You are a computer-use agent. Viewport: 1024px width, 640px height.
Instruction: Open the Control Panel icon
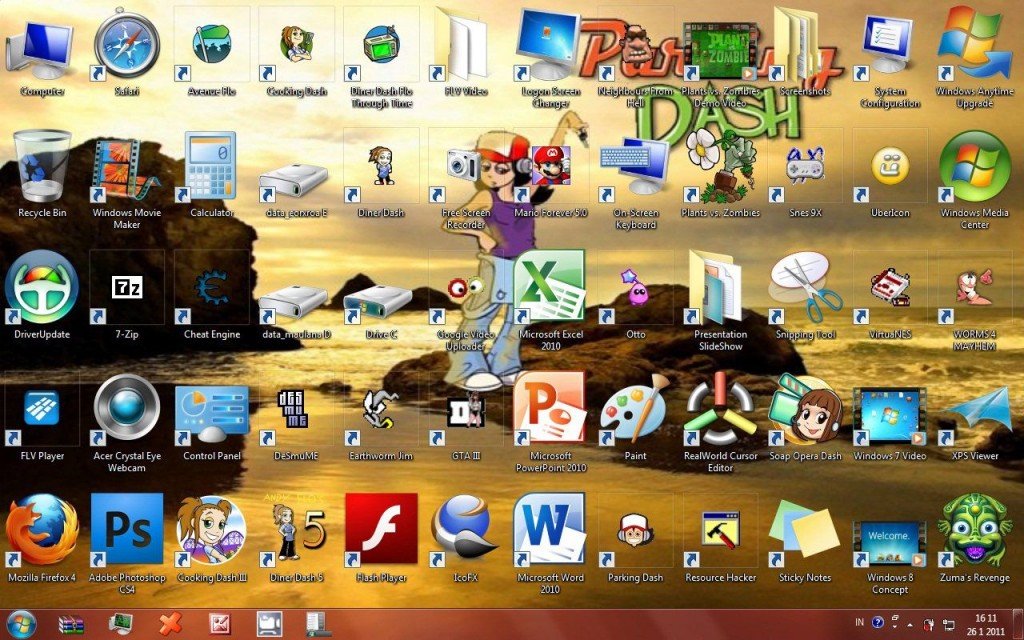coord(211,408)
